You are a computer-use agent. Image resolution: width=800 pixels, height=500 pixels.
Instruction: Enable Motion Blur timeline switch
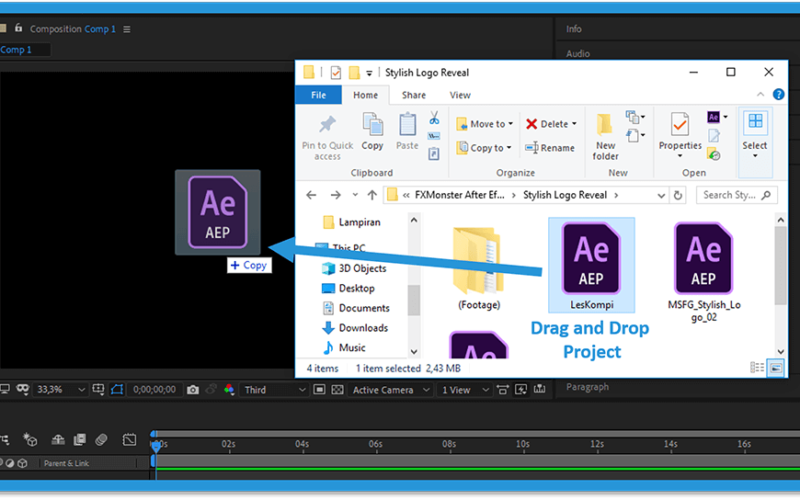[101, 439]
